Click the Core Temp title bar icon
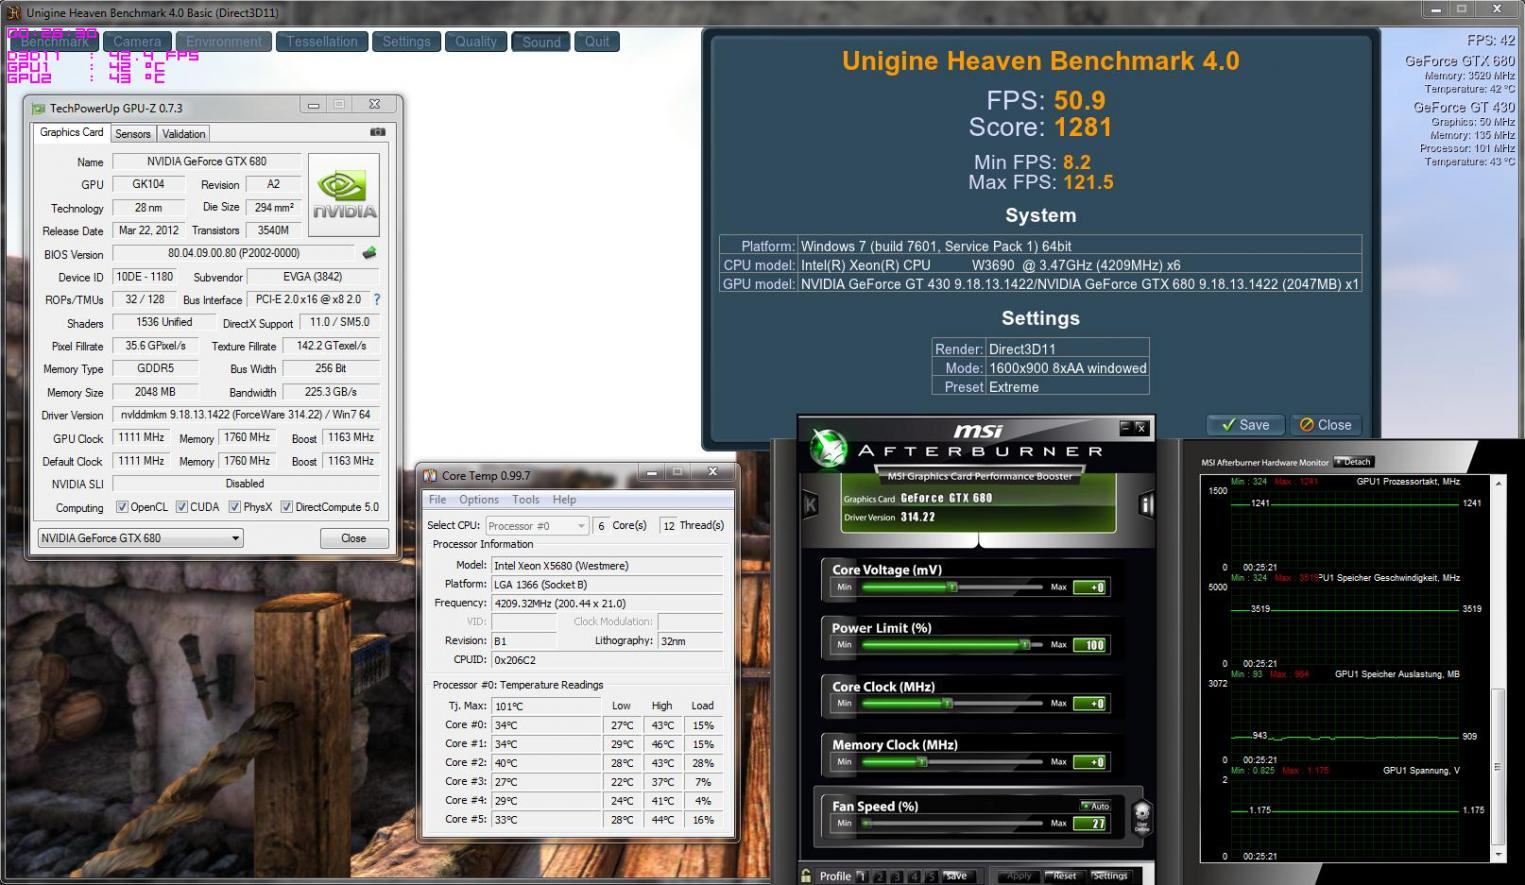1525x885 pixels. [x=430, y=475]
